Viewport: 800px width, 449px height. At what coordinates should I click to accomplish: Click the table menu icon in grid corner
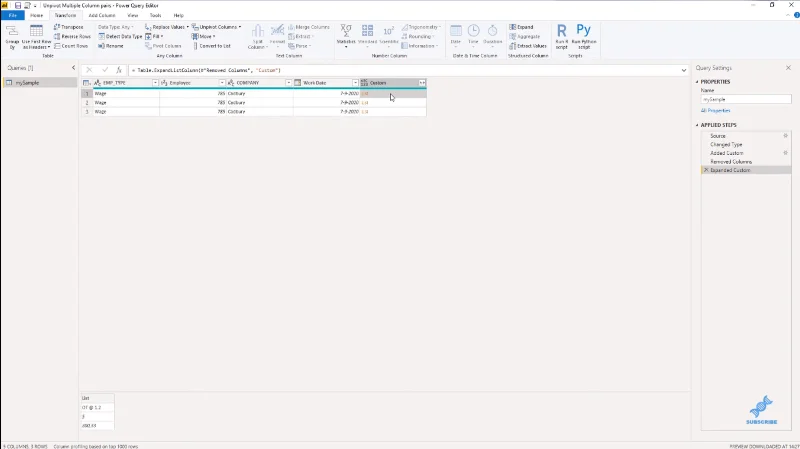click(87, 83)
